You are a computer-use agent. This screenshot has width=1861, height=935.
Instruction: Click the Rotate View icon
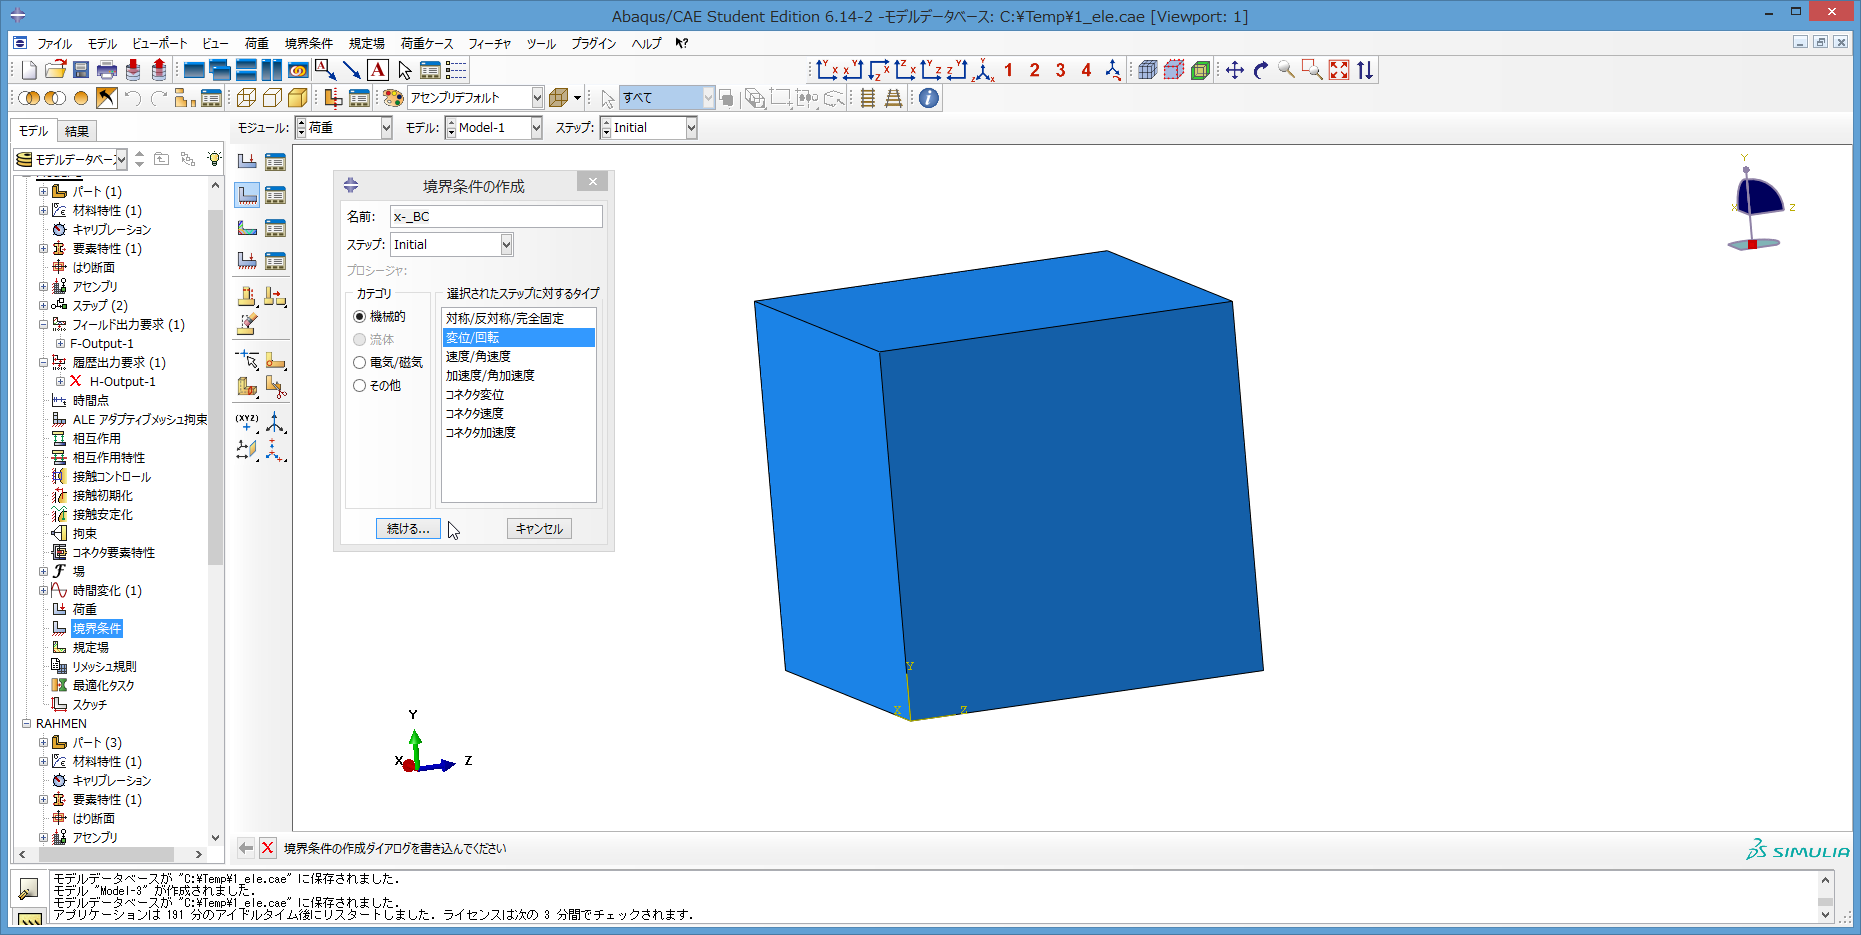(x=1261, y=70)
